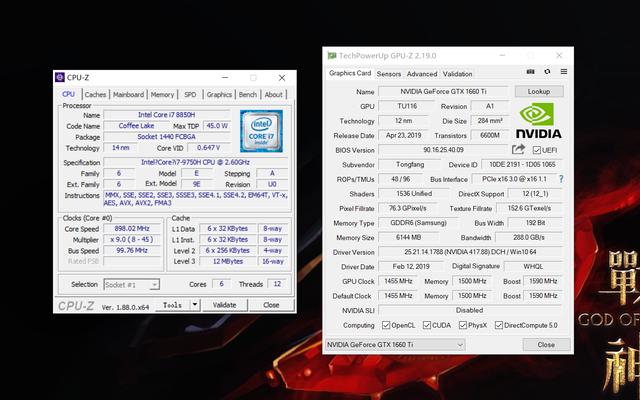The image size is (640, 400).
Task: Click the Digital Signature value WHQL
Action: tap(533, 267)
